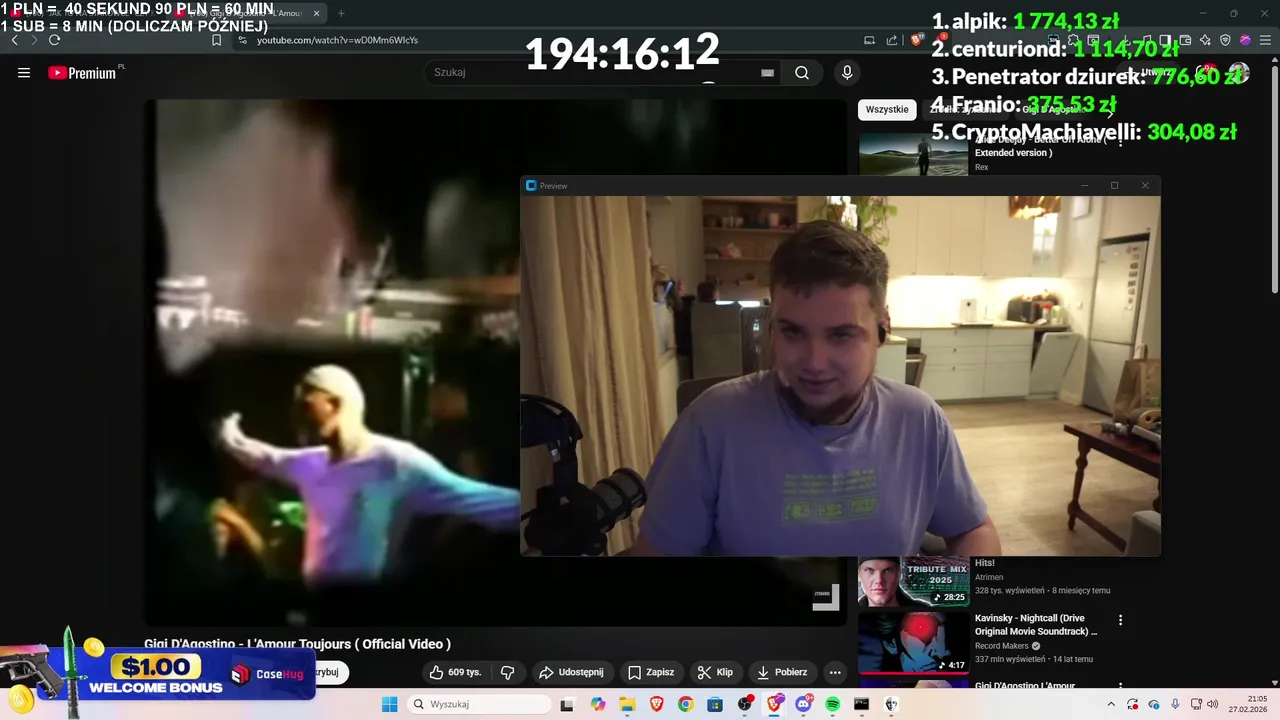
Task: Create a clip with the Klip button
Action: coord(715,672)
